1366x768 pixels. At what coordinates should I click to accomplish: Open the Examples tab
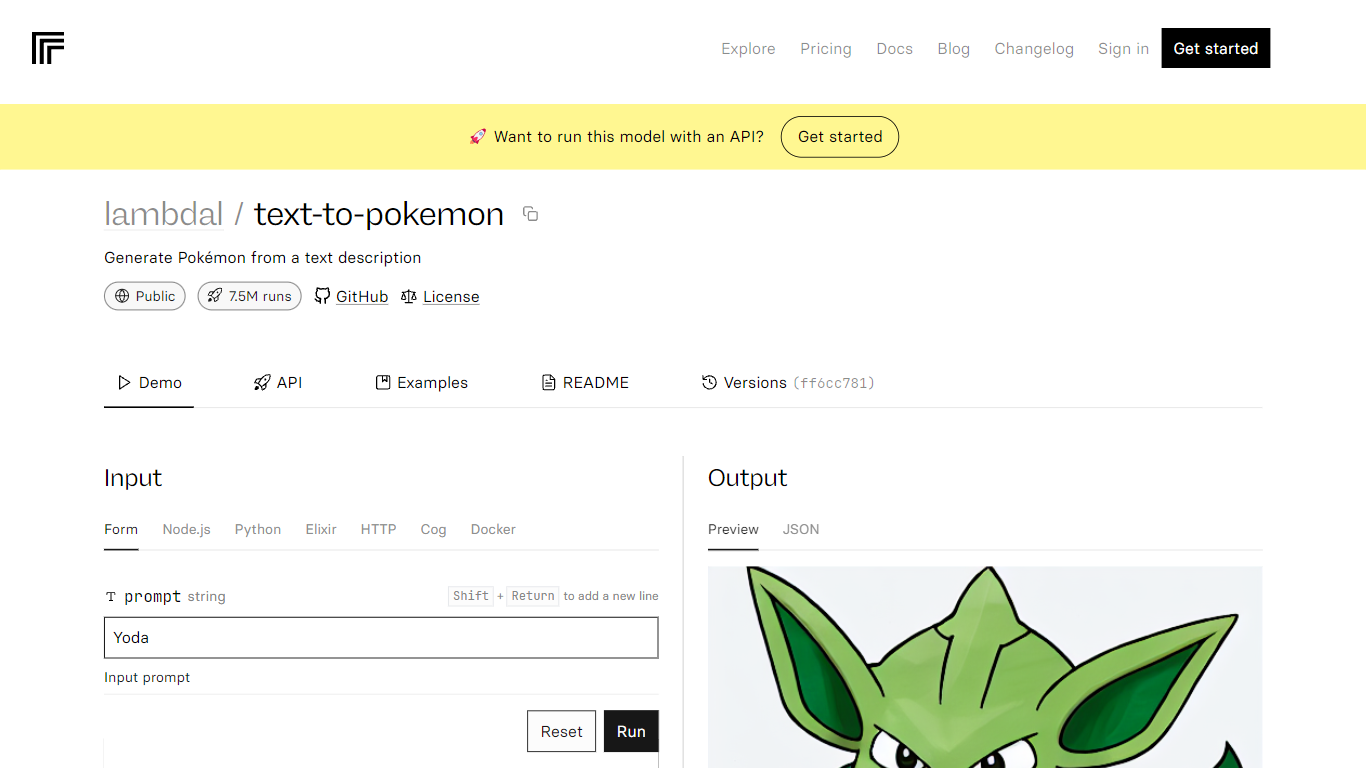point(421,382)
